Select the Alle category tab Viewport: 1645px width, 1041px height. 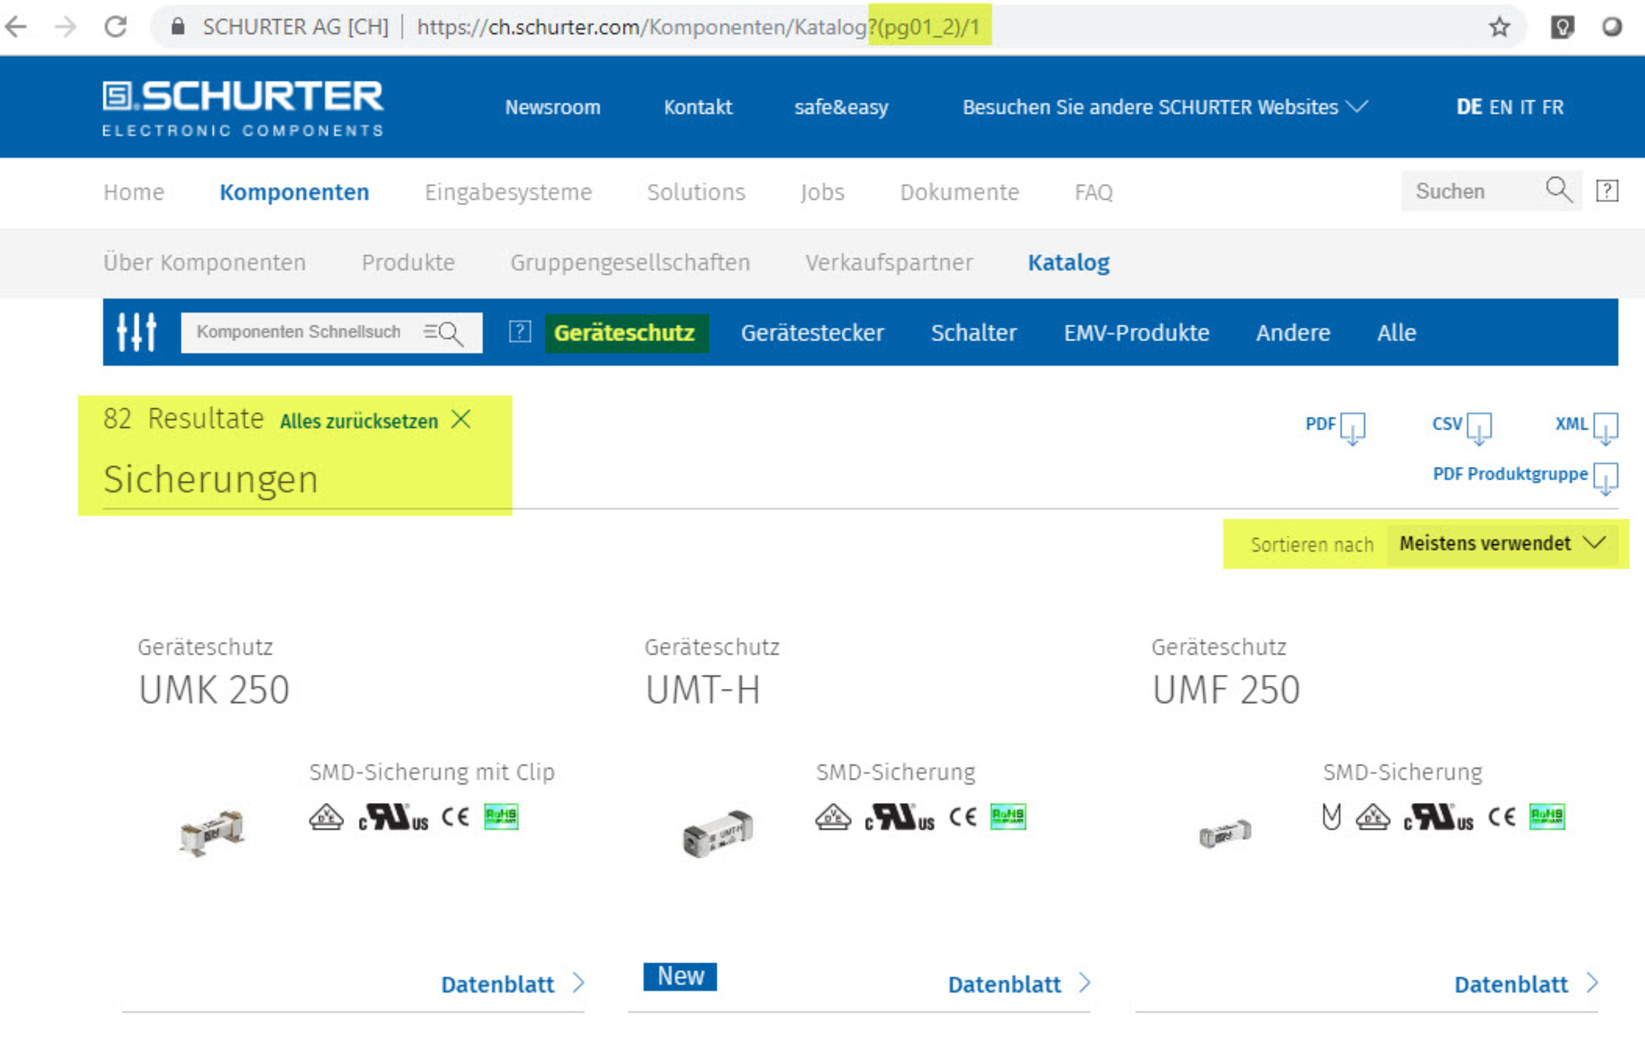[x=1396, y=333]
